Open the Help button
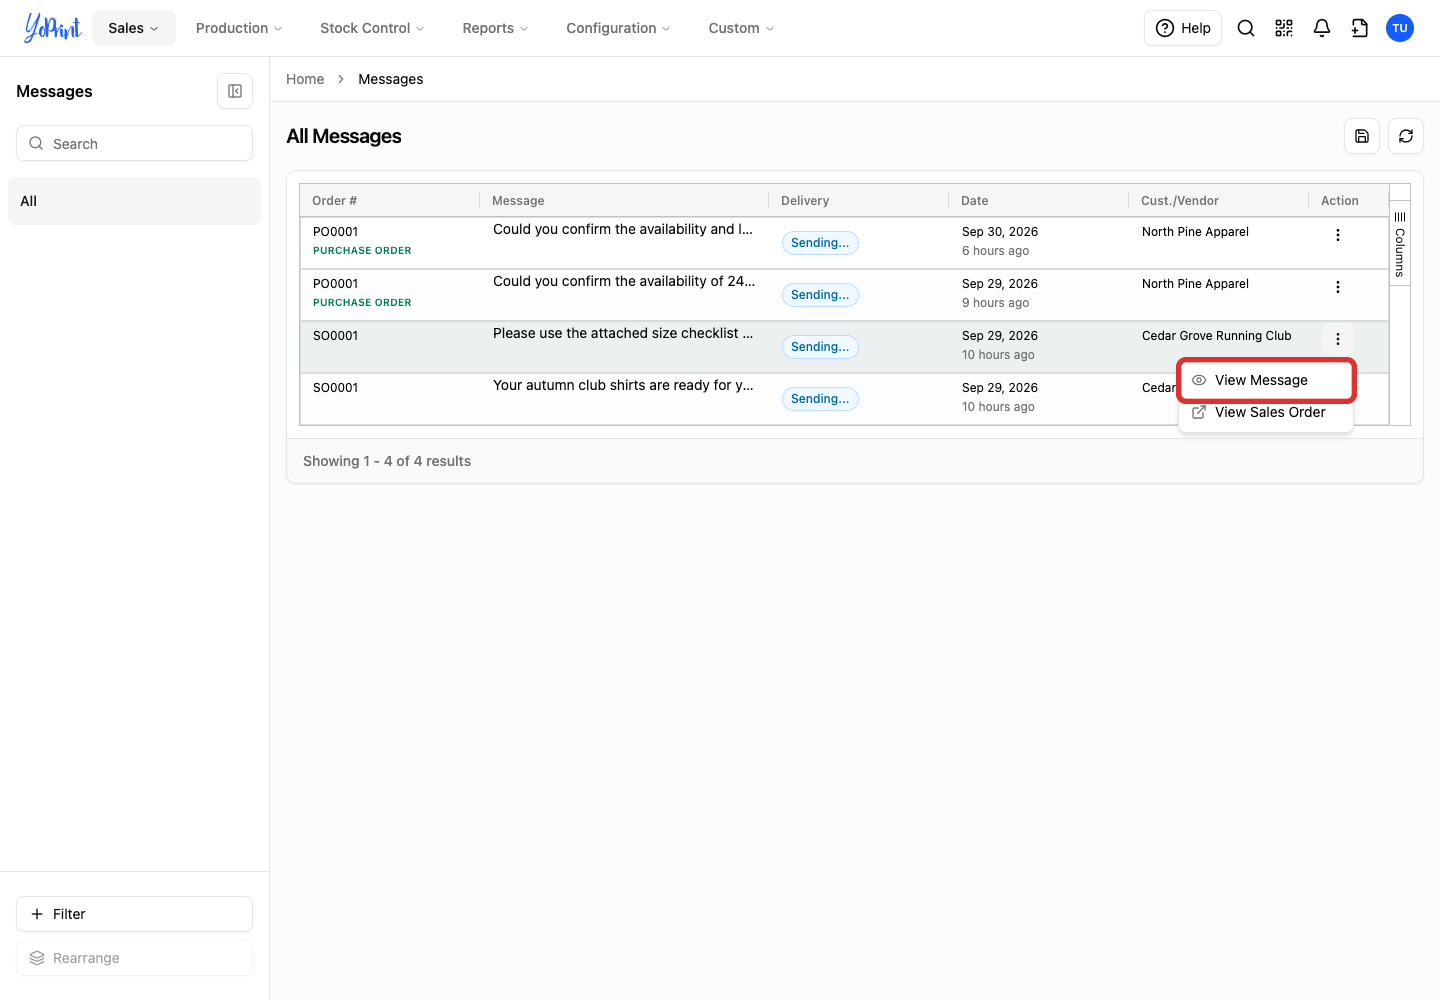Viewport: 1440px width, 1000px height. tap(1183, 28)
